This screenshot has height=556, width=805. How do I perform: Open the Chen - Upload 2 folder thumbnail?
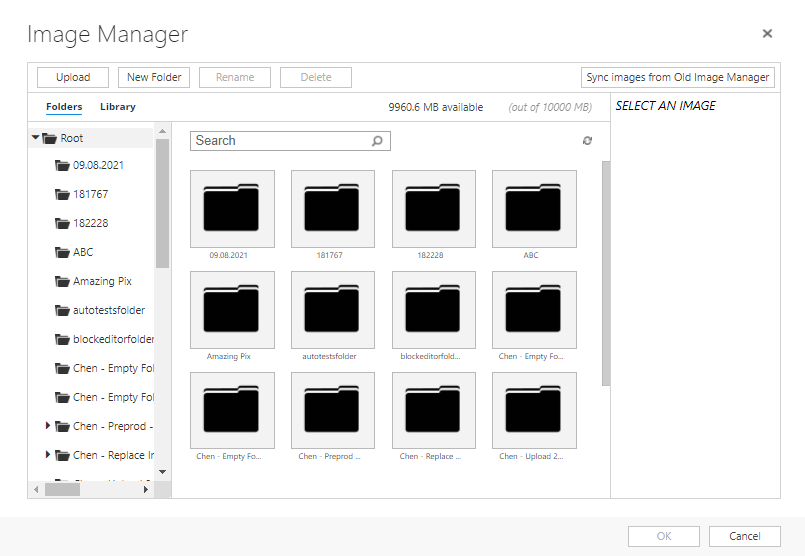pyautogui.click(x=534, y=411)
